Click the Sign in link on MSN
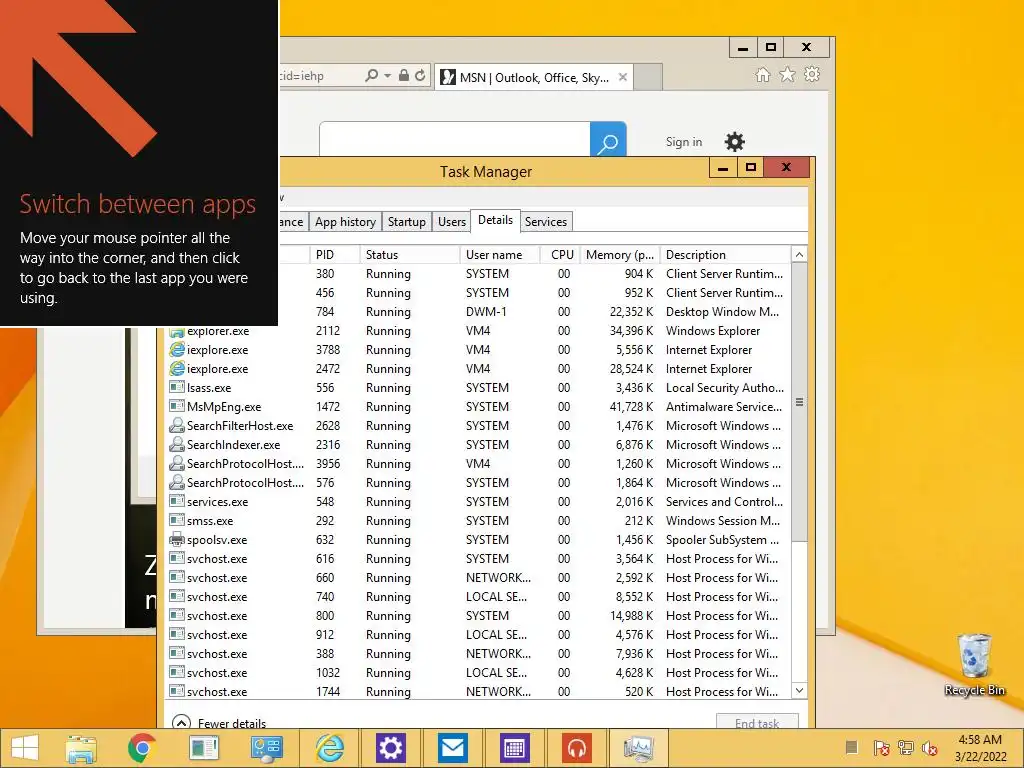Screen dimensions: 1024x768 coord(684,142)
